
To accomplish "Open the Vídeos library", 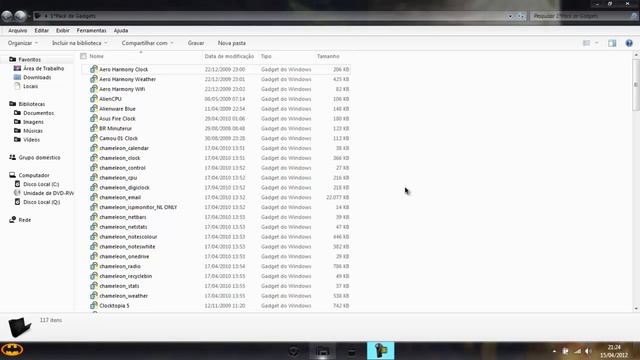I will (31, 140).
